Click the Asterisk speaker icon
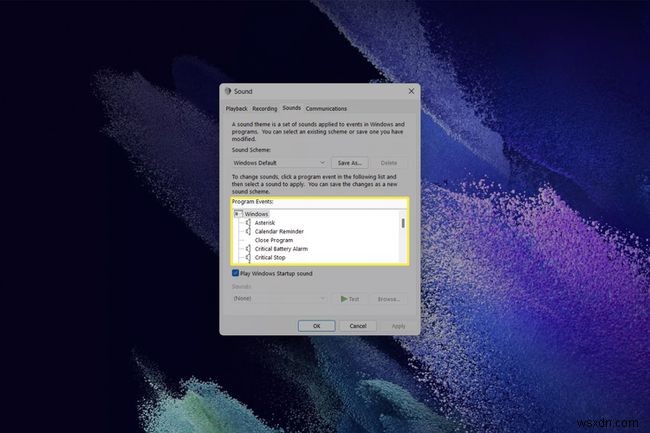The width and height of the screenshot is (650, 433). pos(248,223)
